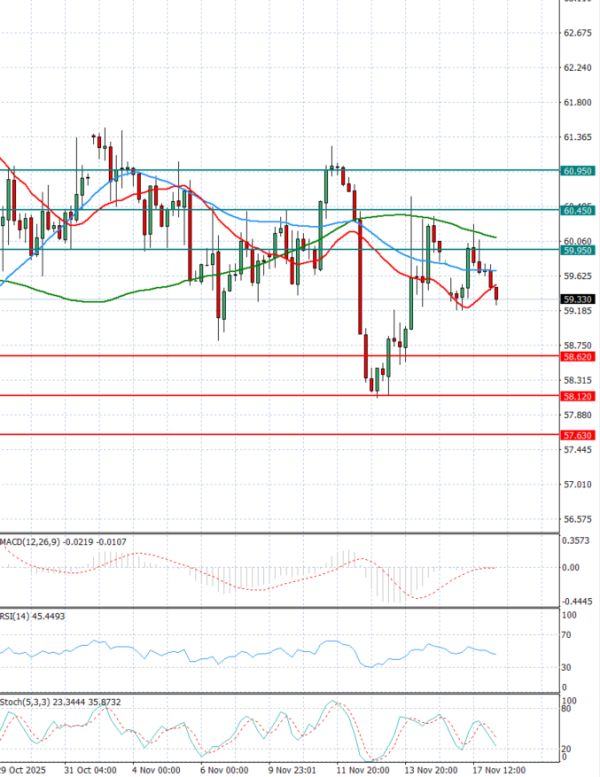
Task: Select the current price label 59.330
Action: pyautogui.click(x=578, y=299)
